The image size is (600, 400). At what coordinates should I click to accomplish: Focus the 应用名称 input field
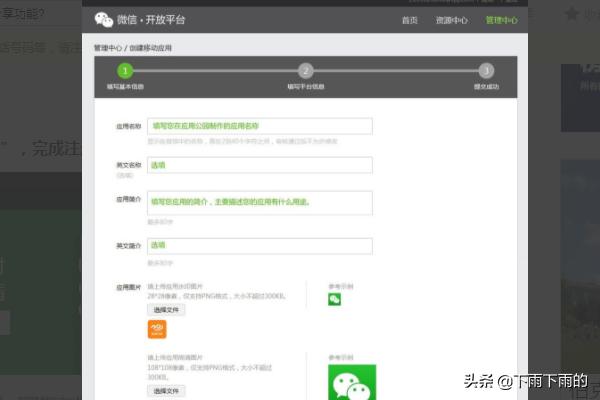pos(260,126)
